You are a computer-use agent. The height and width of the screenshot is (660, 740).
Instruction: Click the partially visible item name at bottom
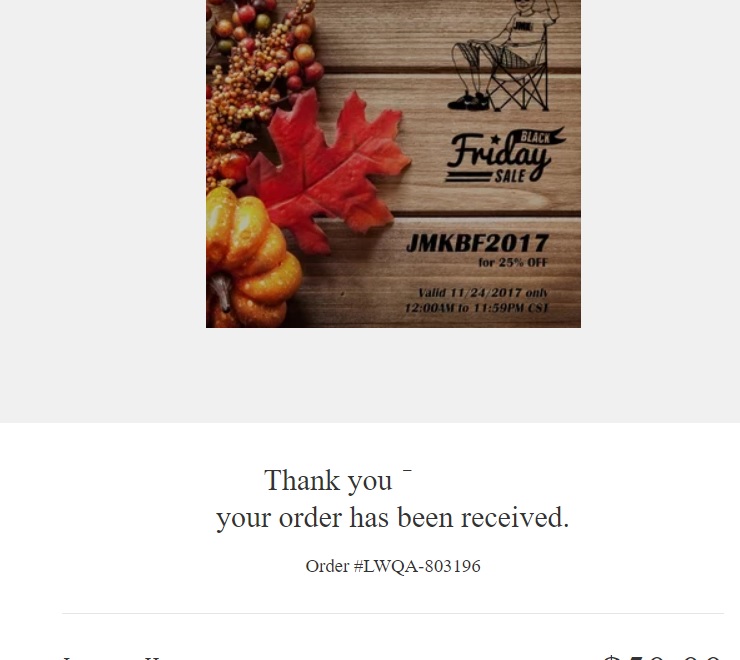(x=112, y=658)
